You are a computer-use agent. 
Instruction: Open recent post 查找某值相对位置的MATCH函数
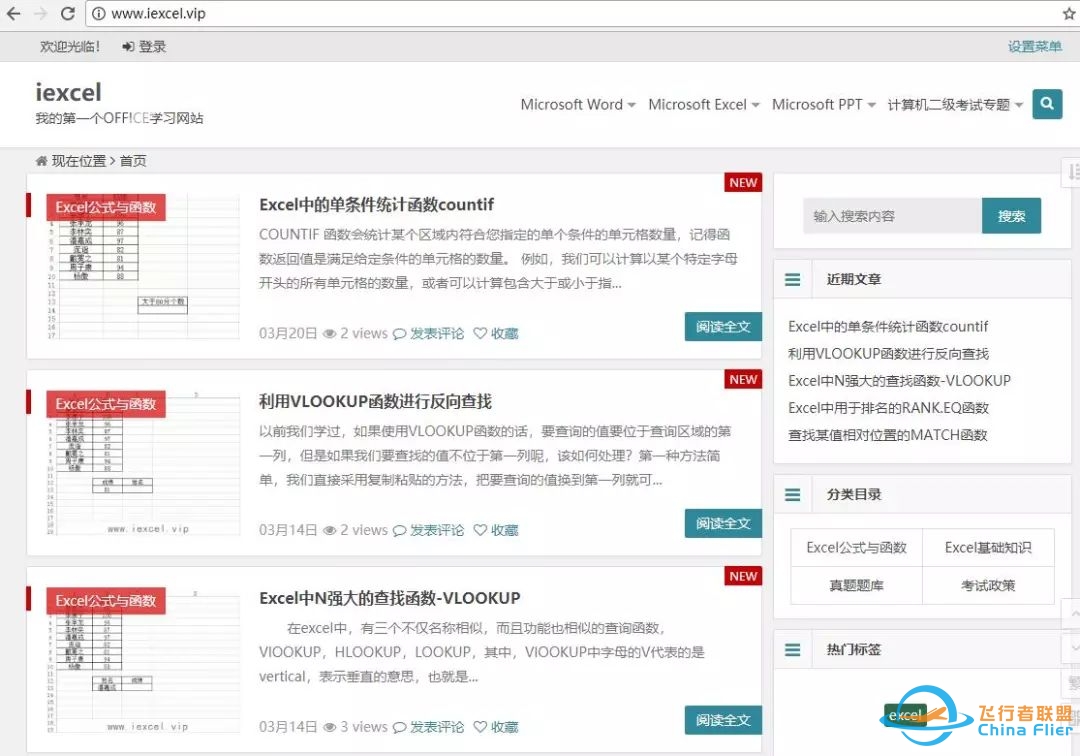[888, 435]
